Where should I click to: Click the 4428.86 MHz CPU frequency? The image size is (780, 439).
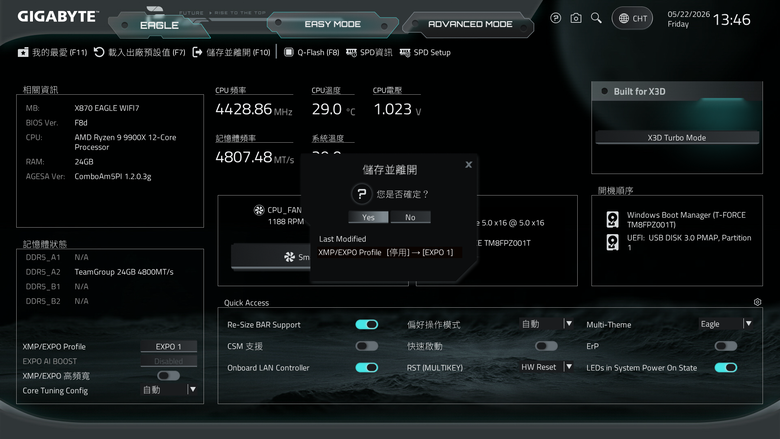[x=254, y=109]
